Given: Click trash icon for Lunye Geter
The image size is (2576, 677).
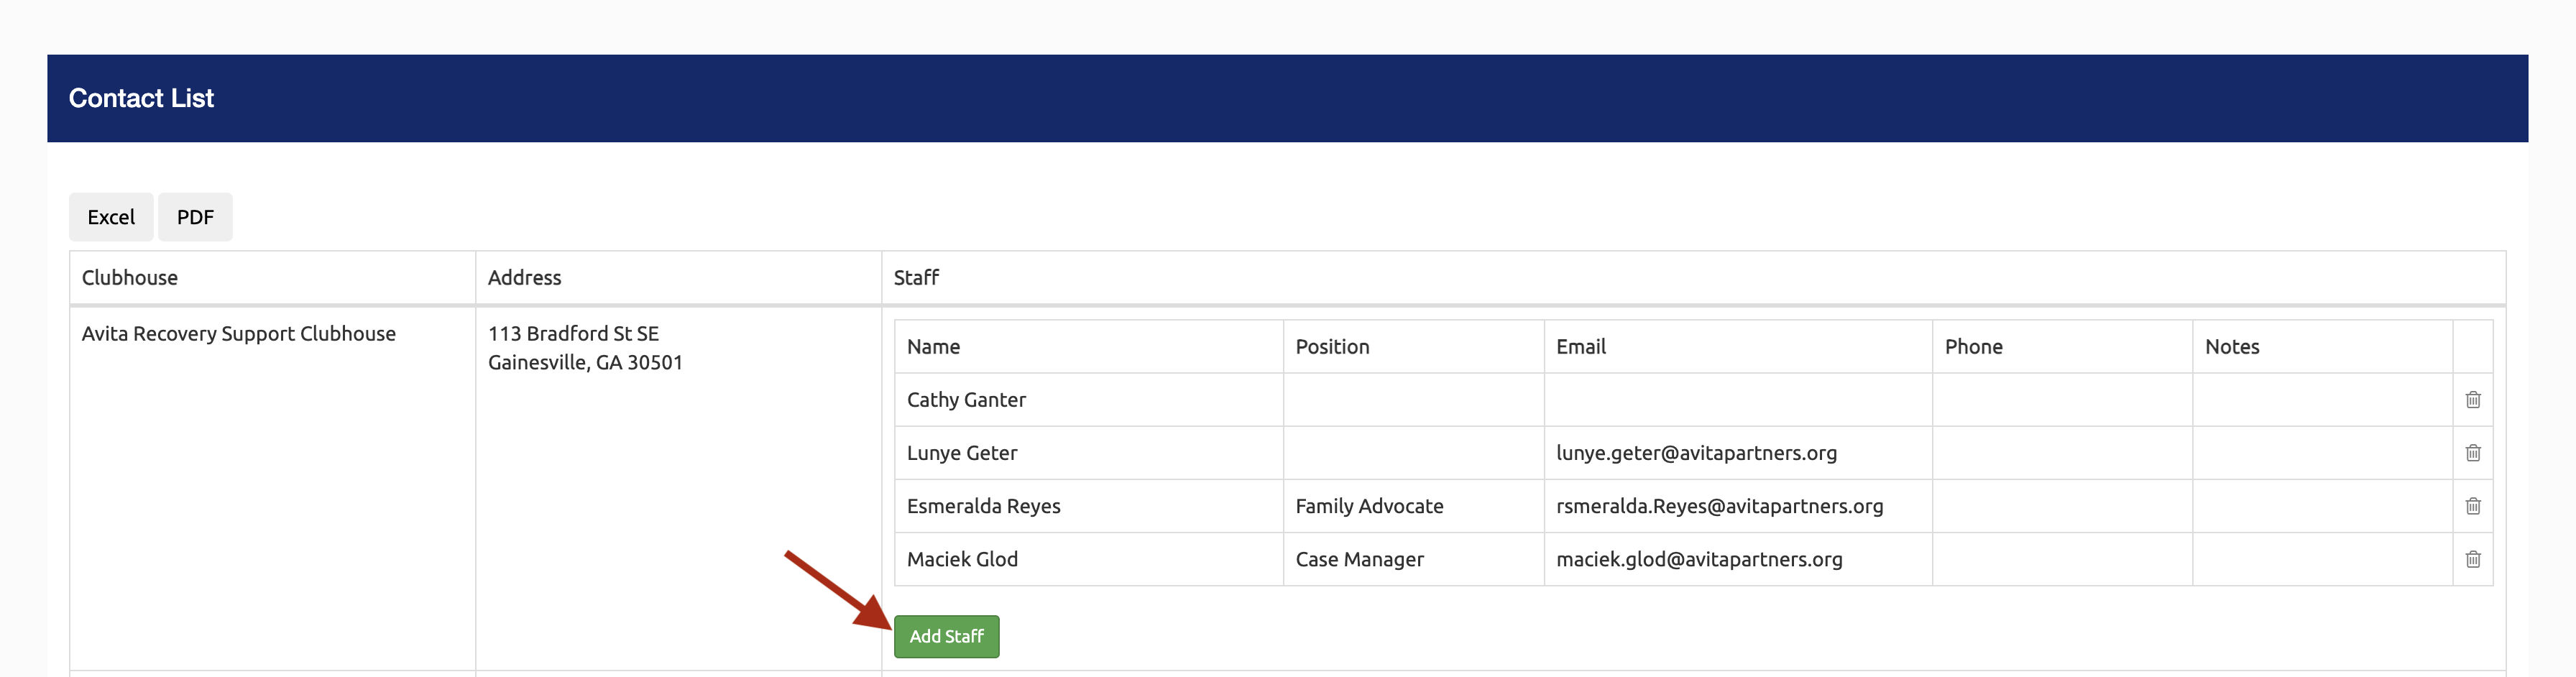Looking at the screenshot, I should point(2472,453).
